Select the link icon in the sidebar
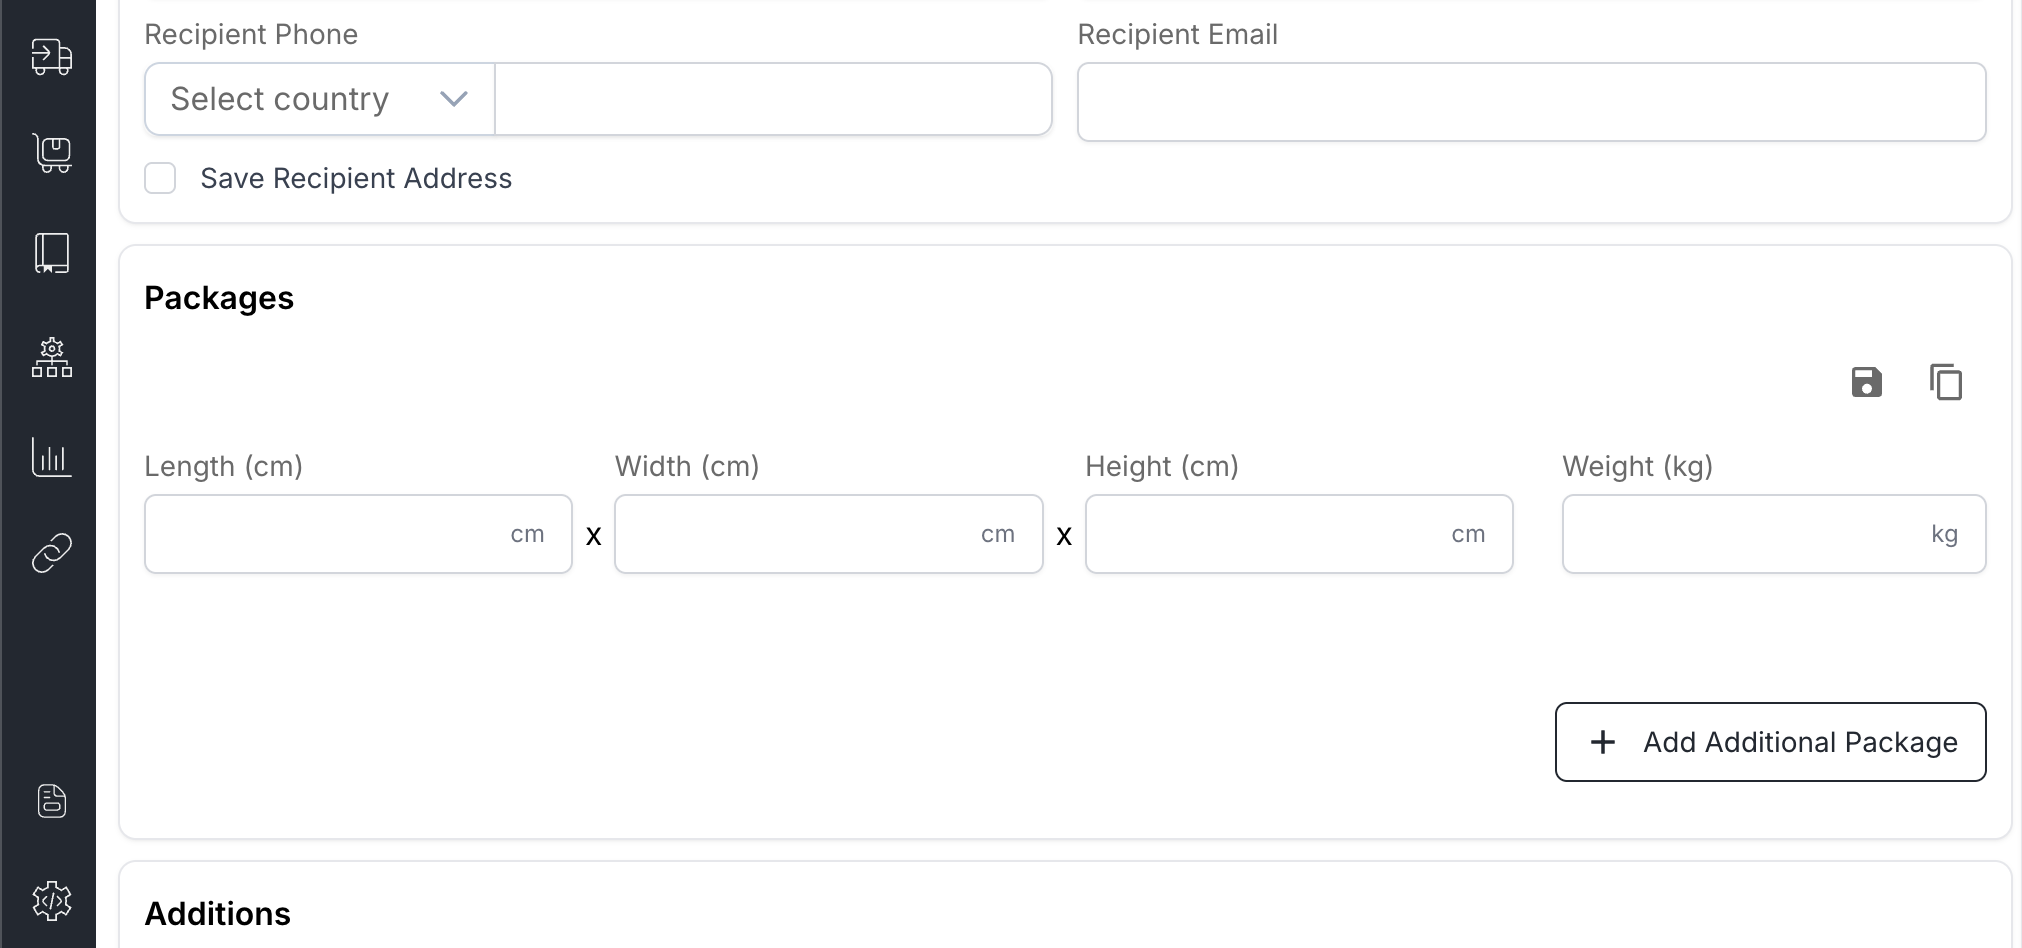Image resolution: width=2022 pixels, height=948 pixels. (x=51, y=551)
